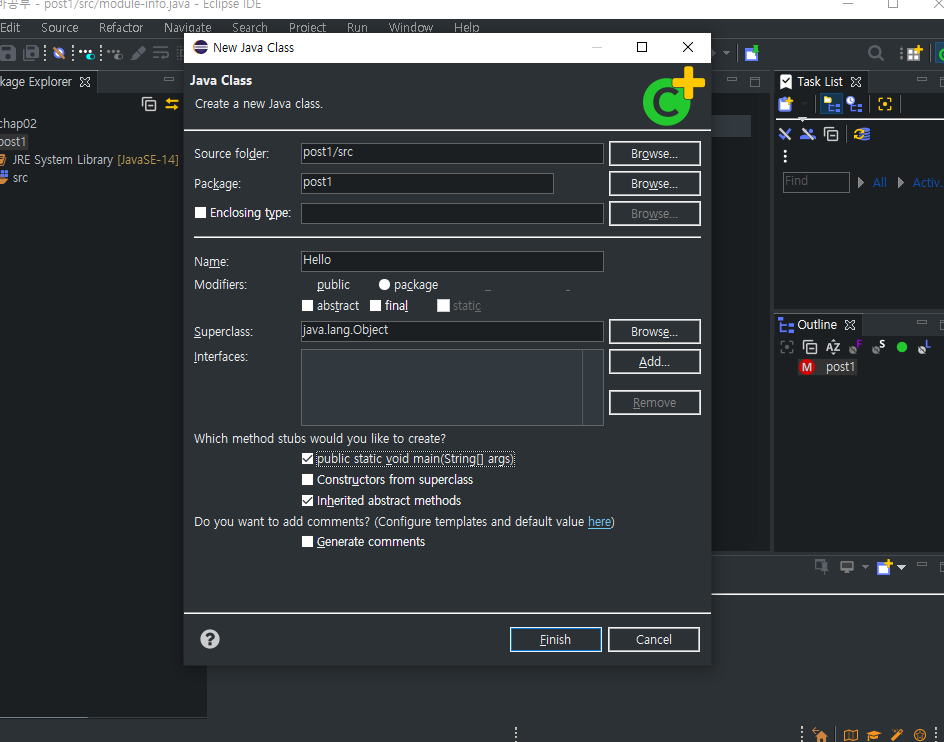Open the toolbar dropdown arrow left of pin icon
The height and width of the screenshot is (742, 944).
[727, 54]
